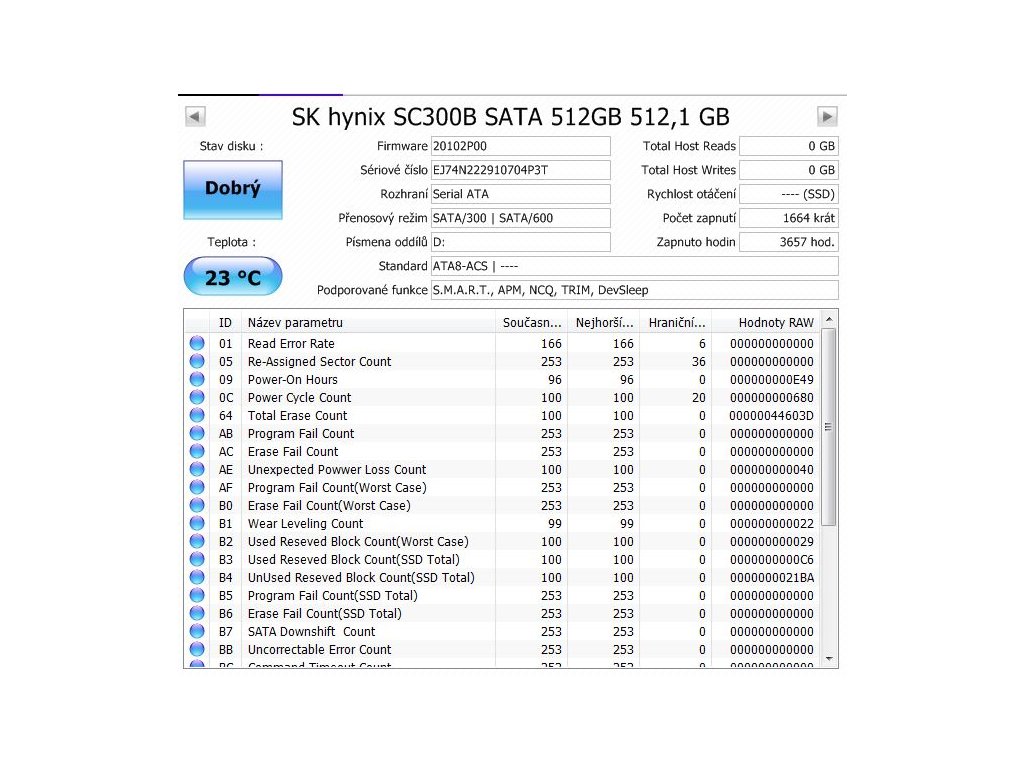Click status icon for AB Program Fail Count
The image size is (1024, 768).
pos(197,433)
